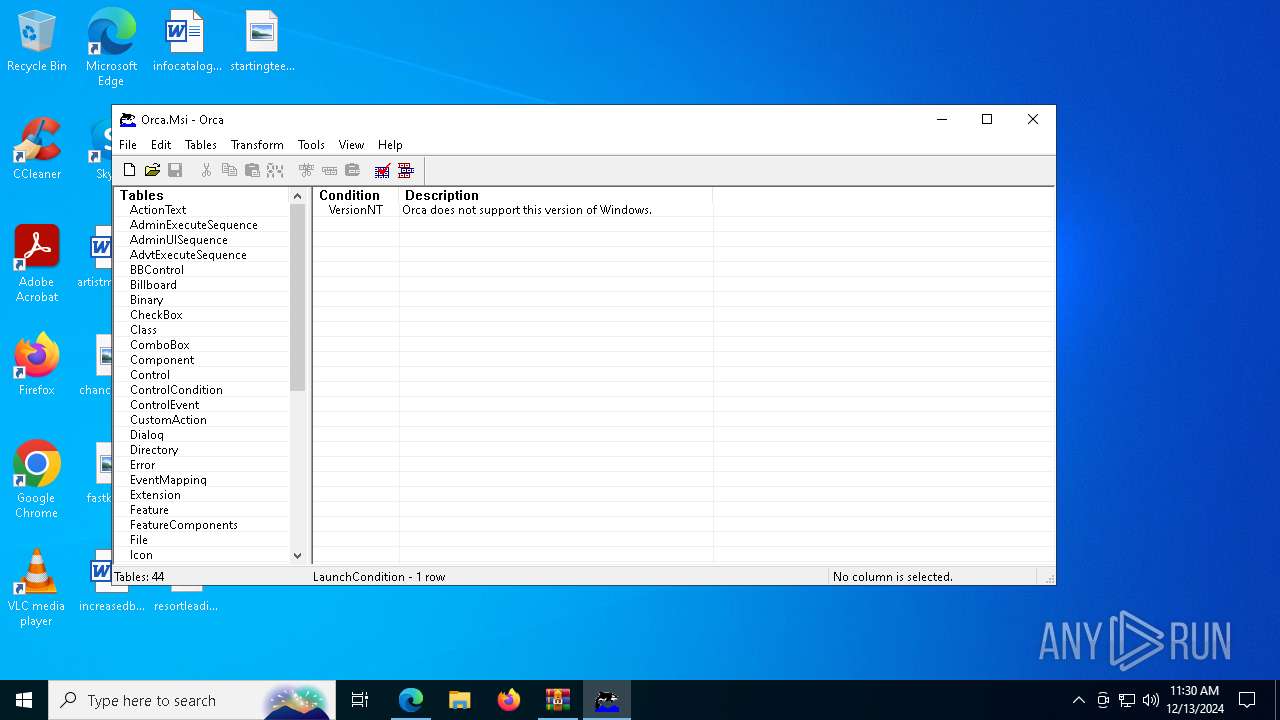Select the VLC media player desktop icon
This screenshot has width=1280, height=720.
pyautogui.click(x=36, y=588)
